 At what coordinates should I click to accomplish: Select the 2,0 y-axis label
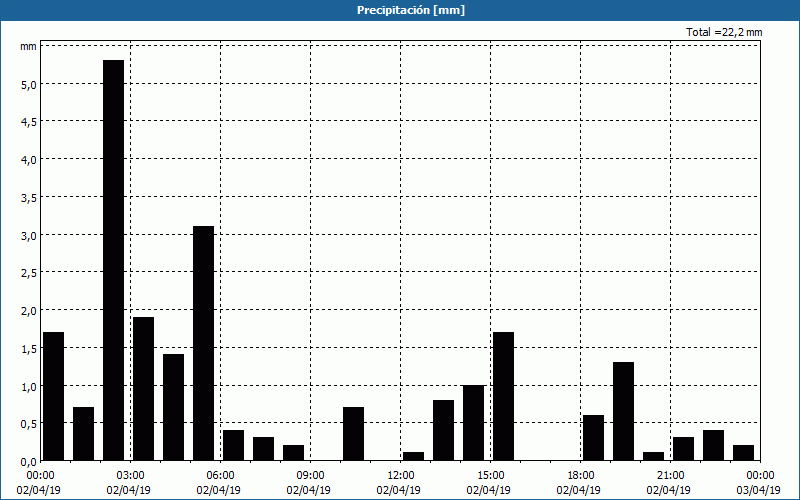point(29,311)
